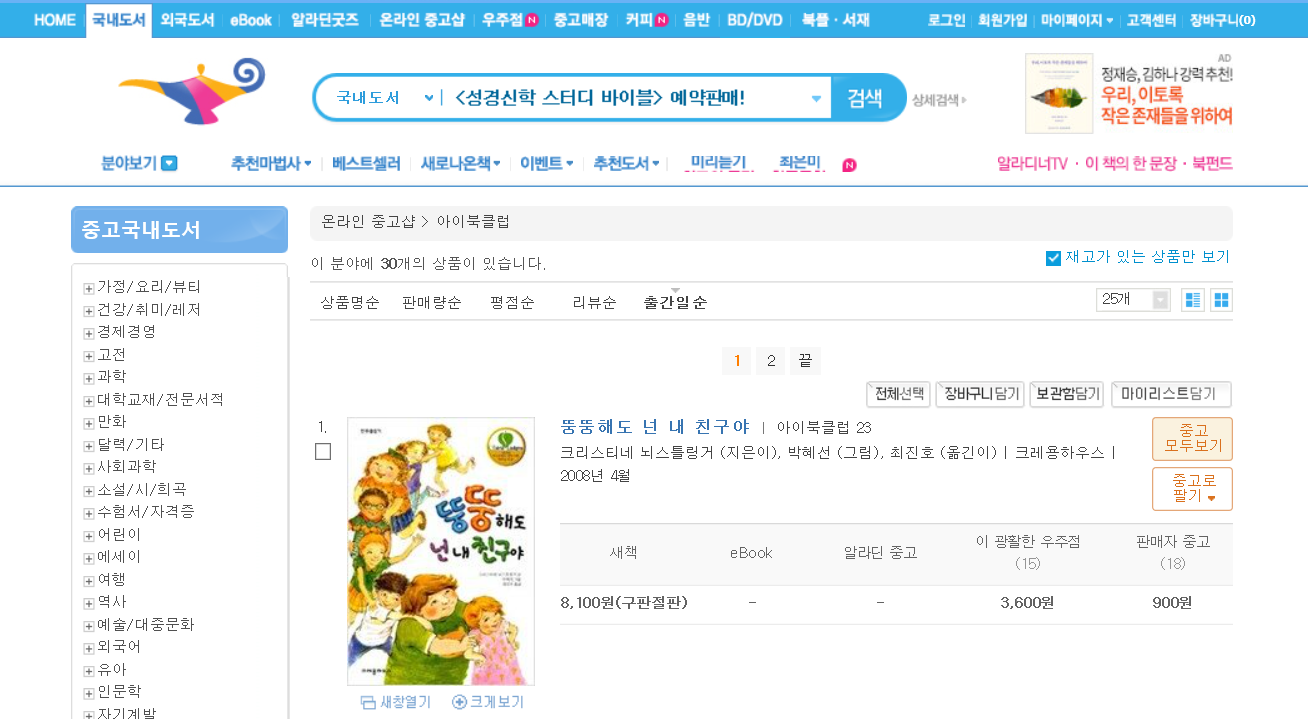Click the N badge beside 최본미
This screenshot has width=1308, height=719.
849,165
